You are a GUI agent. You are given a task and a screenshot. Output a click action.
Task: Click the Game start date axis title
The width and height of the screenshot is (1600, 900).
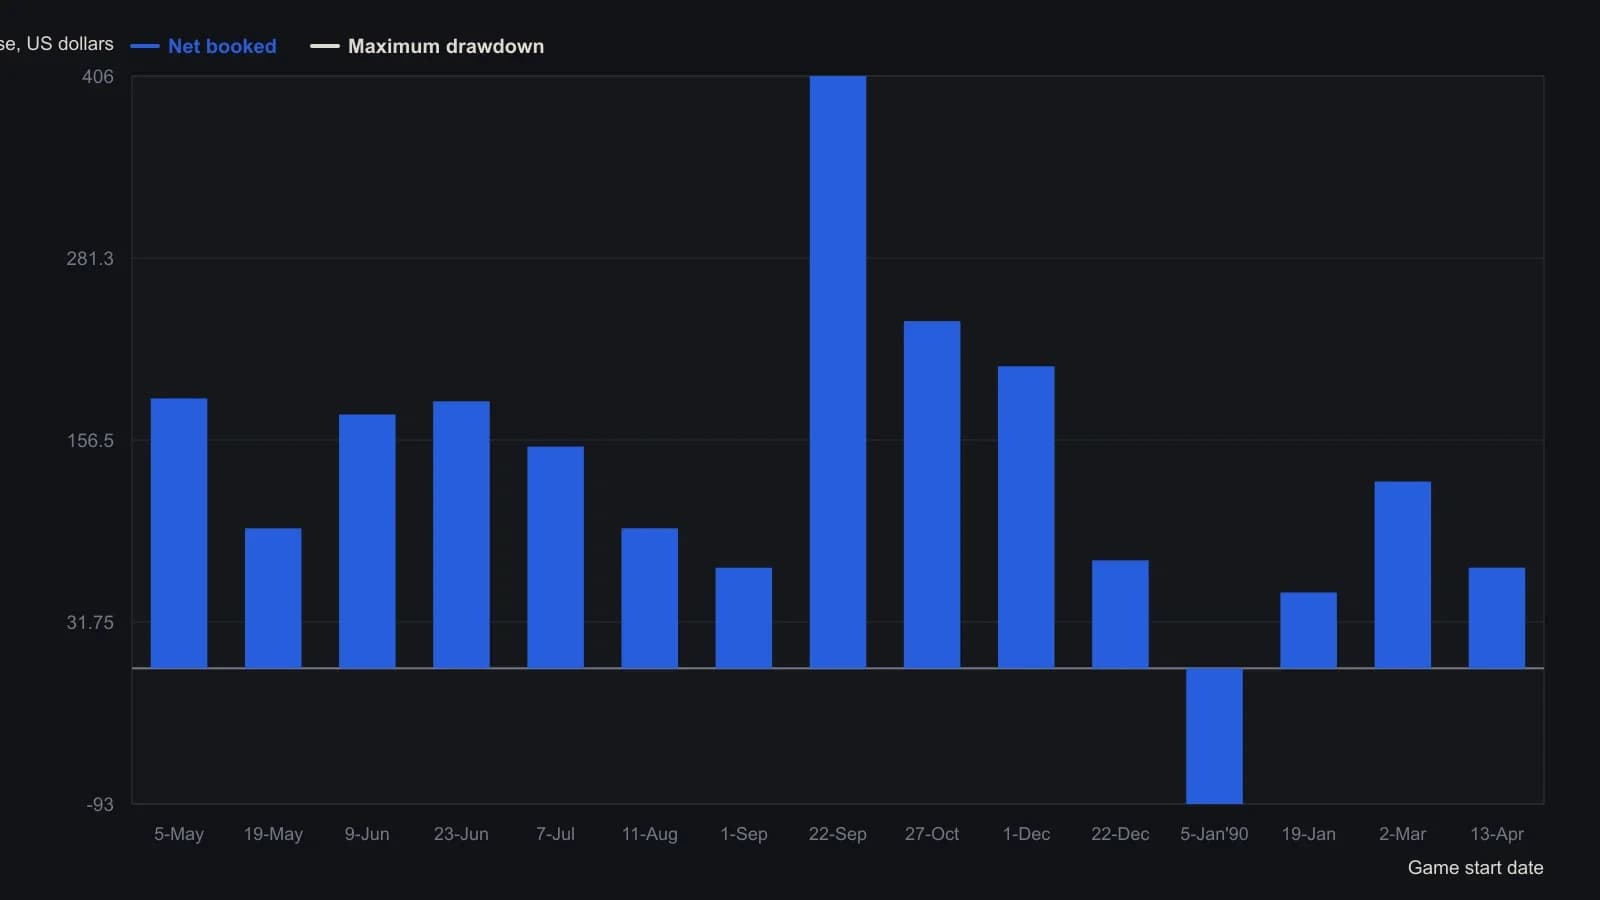click(1475, 868)
